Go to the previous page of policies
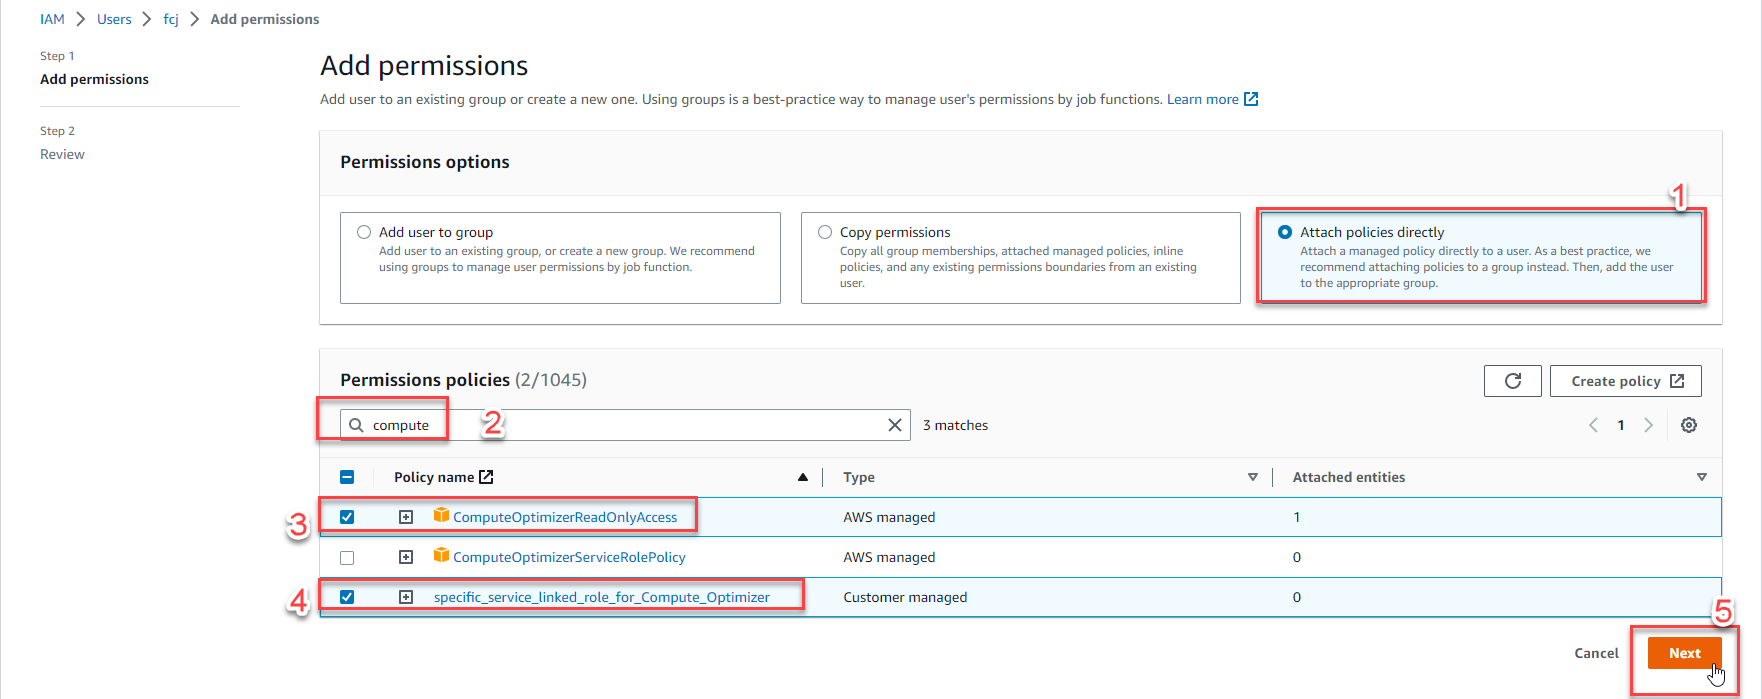The height and width of the screenshot is (699, 1762). [x=1594, y=425]
